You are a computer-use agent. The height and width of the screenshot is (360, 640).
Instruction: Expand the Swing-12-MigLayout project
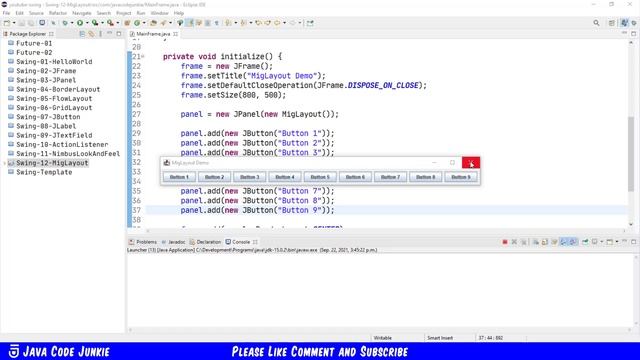click(4, 163)
